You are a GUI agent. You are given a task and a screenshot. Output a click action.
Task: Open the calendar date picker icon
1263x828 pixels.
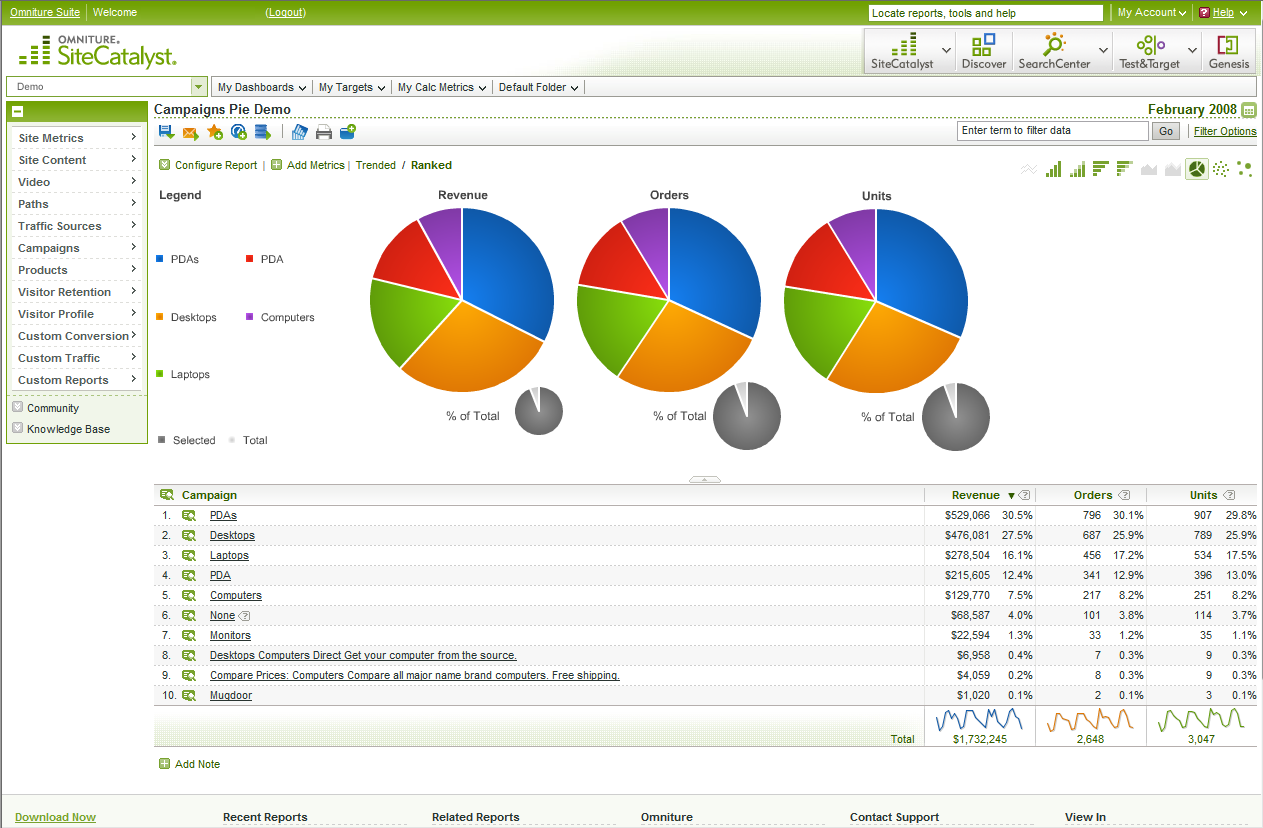1248,110
